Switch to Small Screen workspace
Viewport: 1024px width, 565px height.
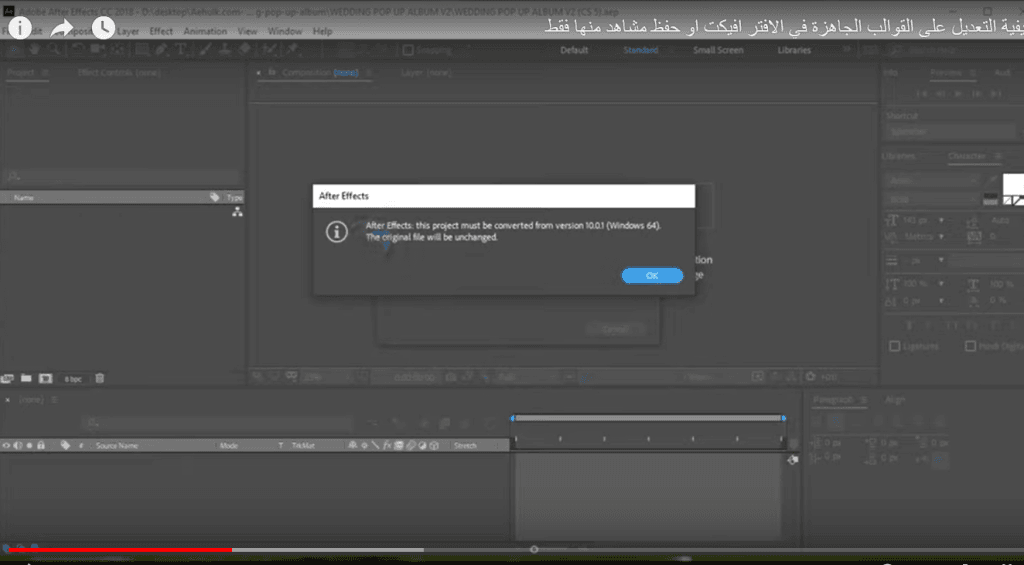pyautogui.click(x=718, y=50)
